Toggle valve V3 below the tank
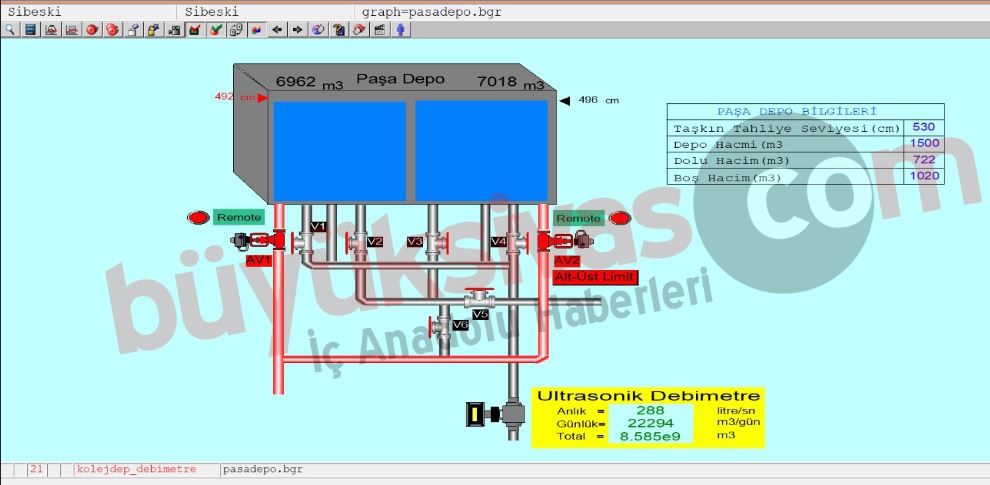 [433, 241]
